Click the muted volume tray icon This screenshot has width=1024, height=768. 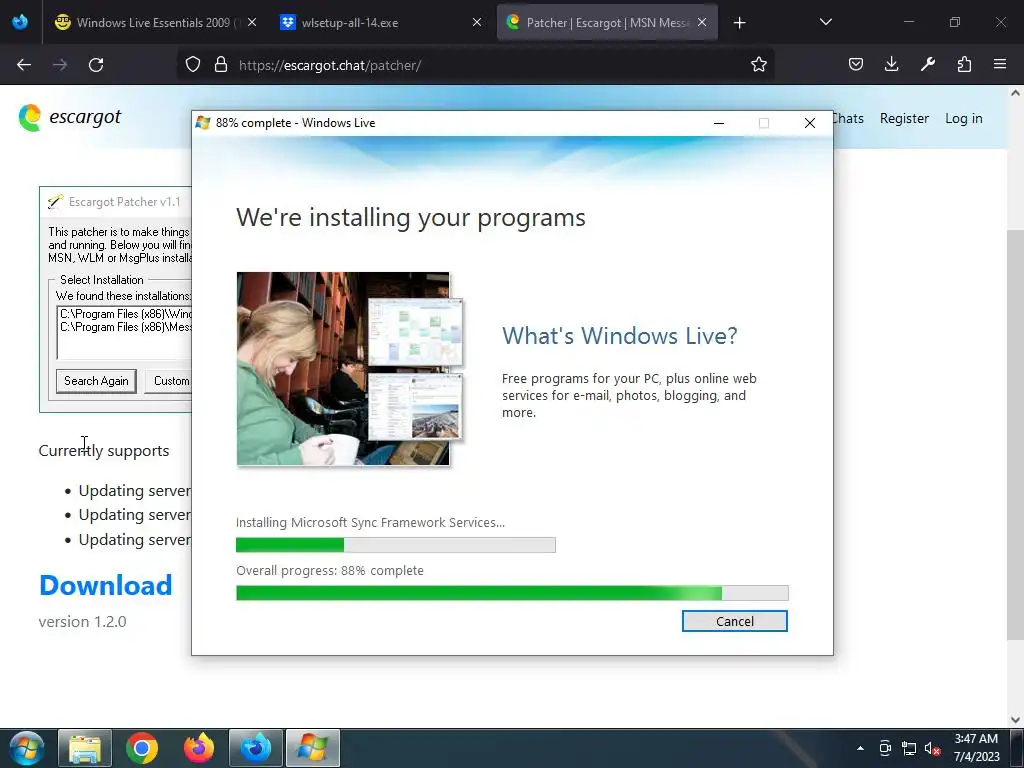click(932, 748)
